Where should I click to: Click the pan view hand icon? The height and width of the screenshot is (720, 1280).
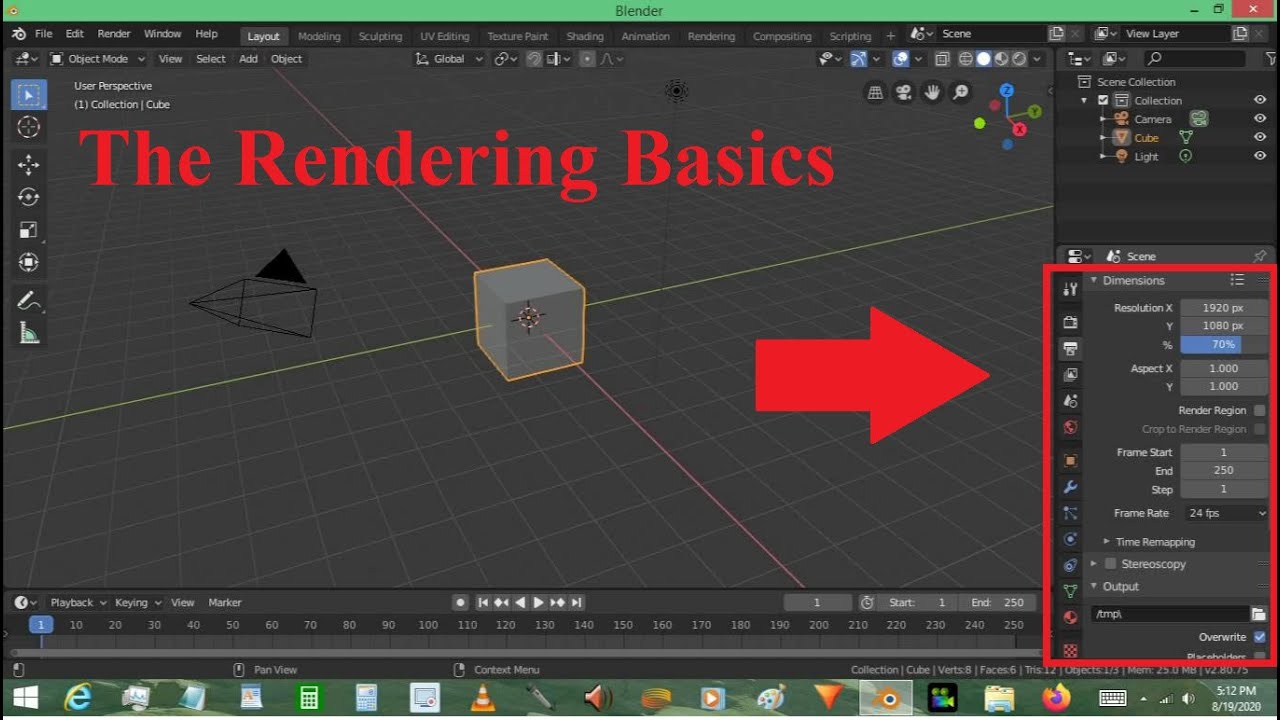tap(932, 93)
